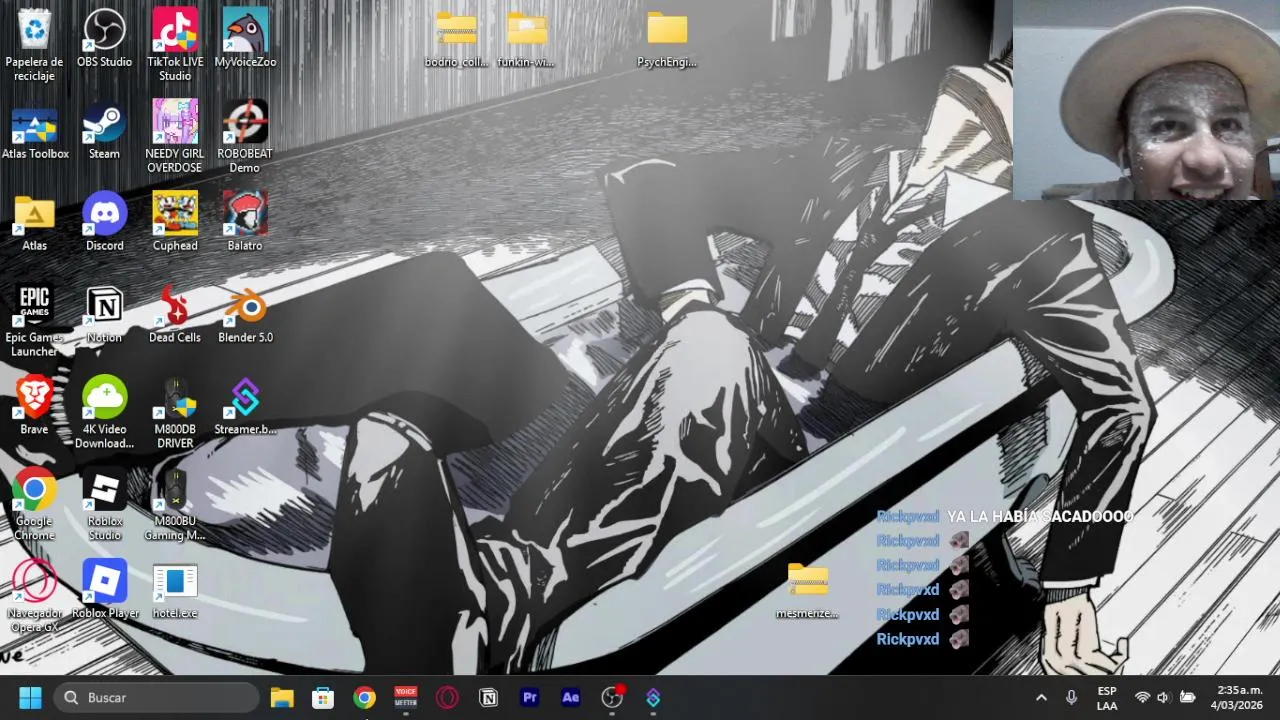Viewport: 1280px width, 720px height.
Task: Click the Buscar taskbar search box
Action: (x=155, y=697)
